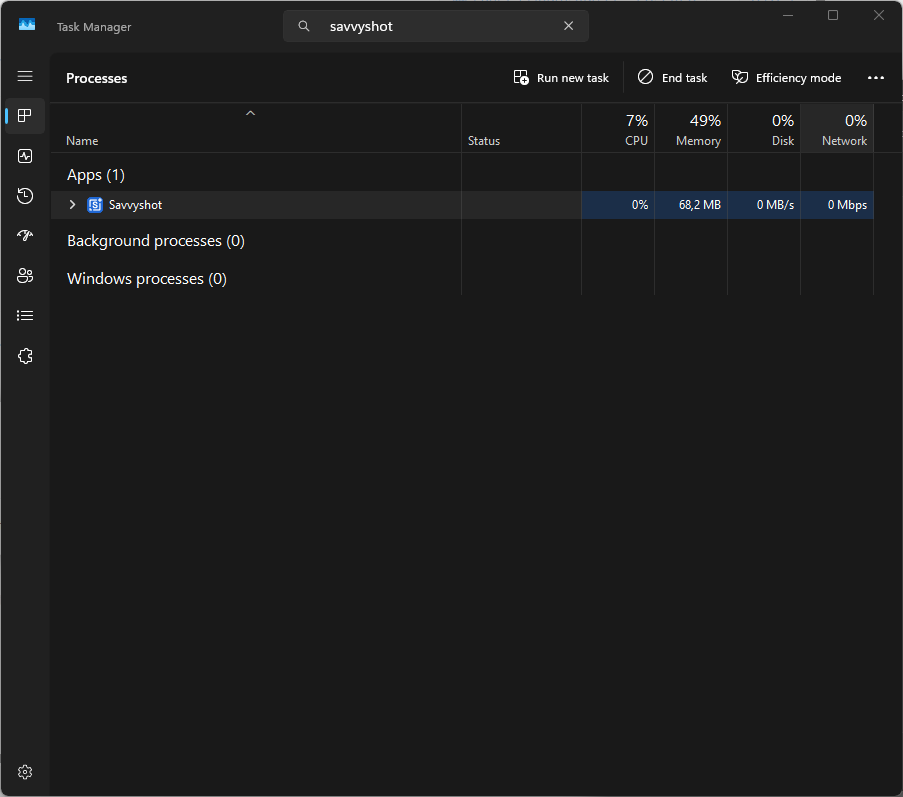This screenshot has height=797, width=903.
Task: Open the three-dot more options menu
Action: coord(875,78)
